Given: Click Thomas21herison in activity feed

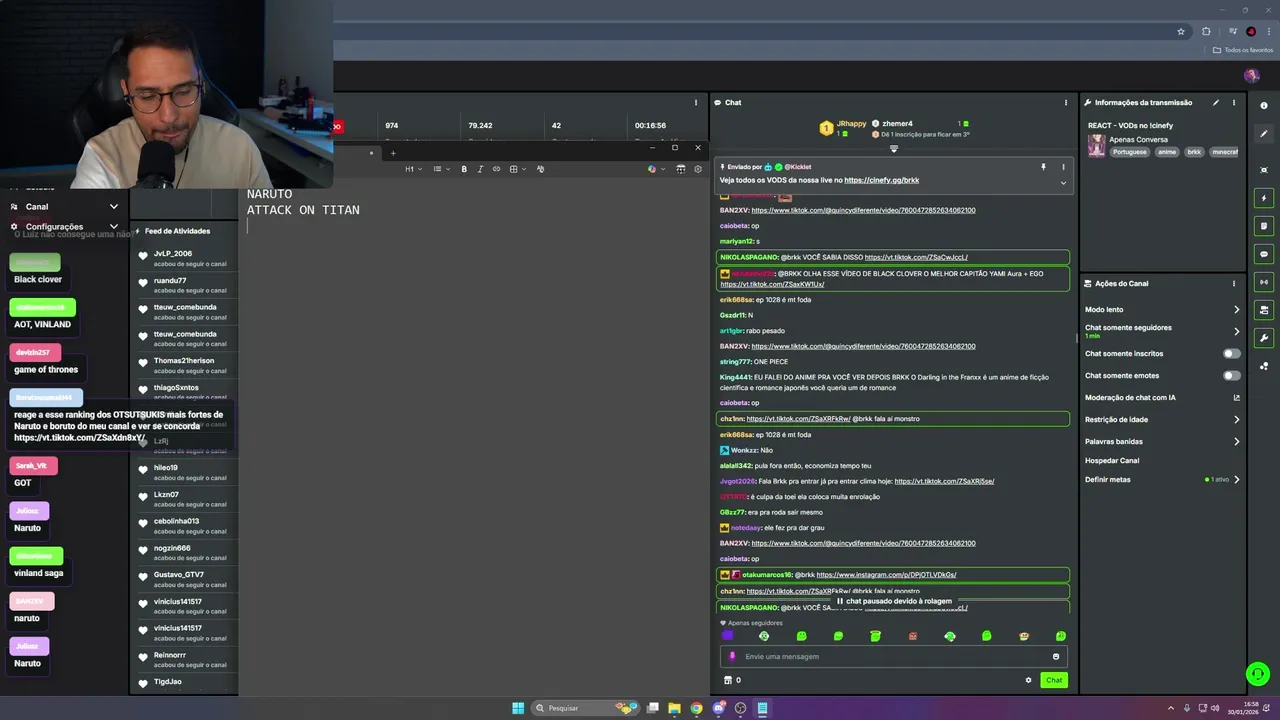Looking at the screenshot, I should click(184, 361).
